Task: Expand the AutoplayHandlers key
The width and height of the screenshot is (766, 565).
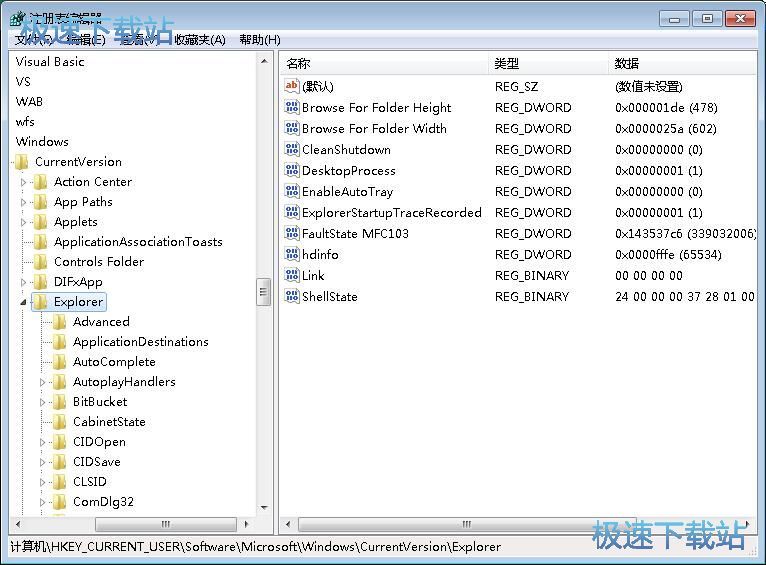Action: point(42,382)
